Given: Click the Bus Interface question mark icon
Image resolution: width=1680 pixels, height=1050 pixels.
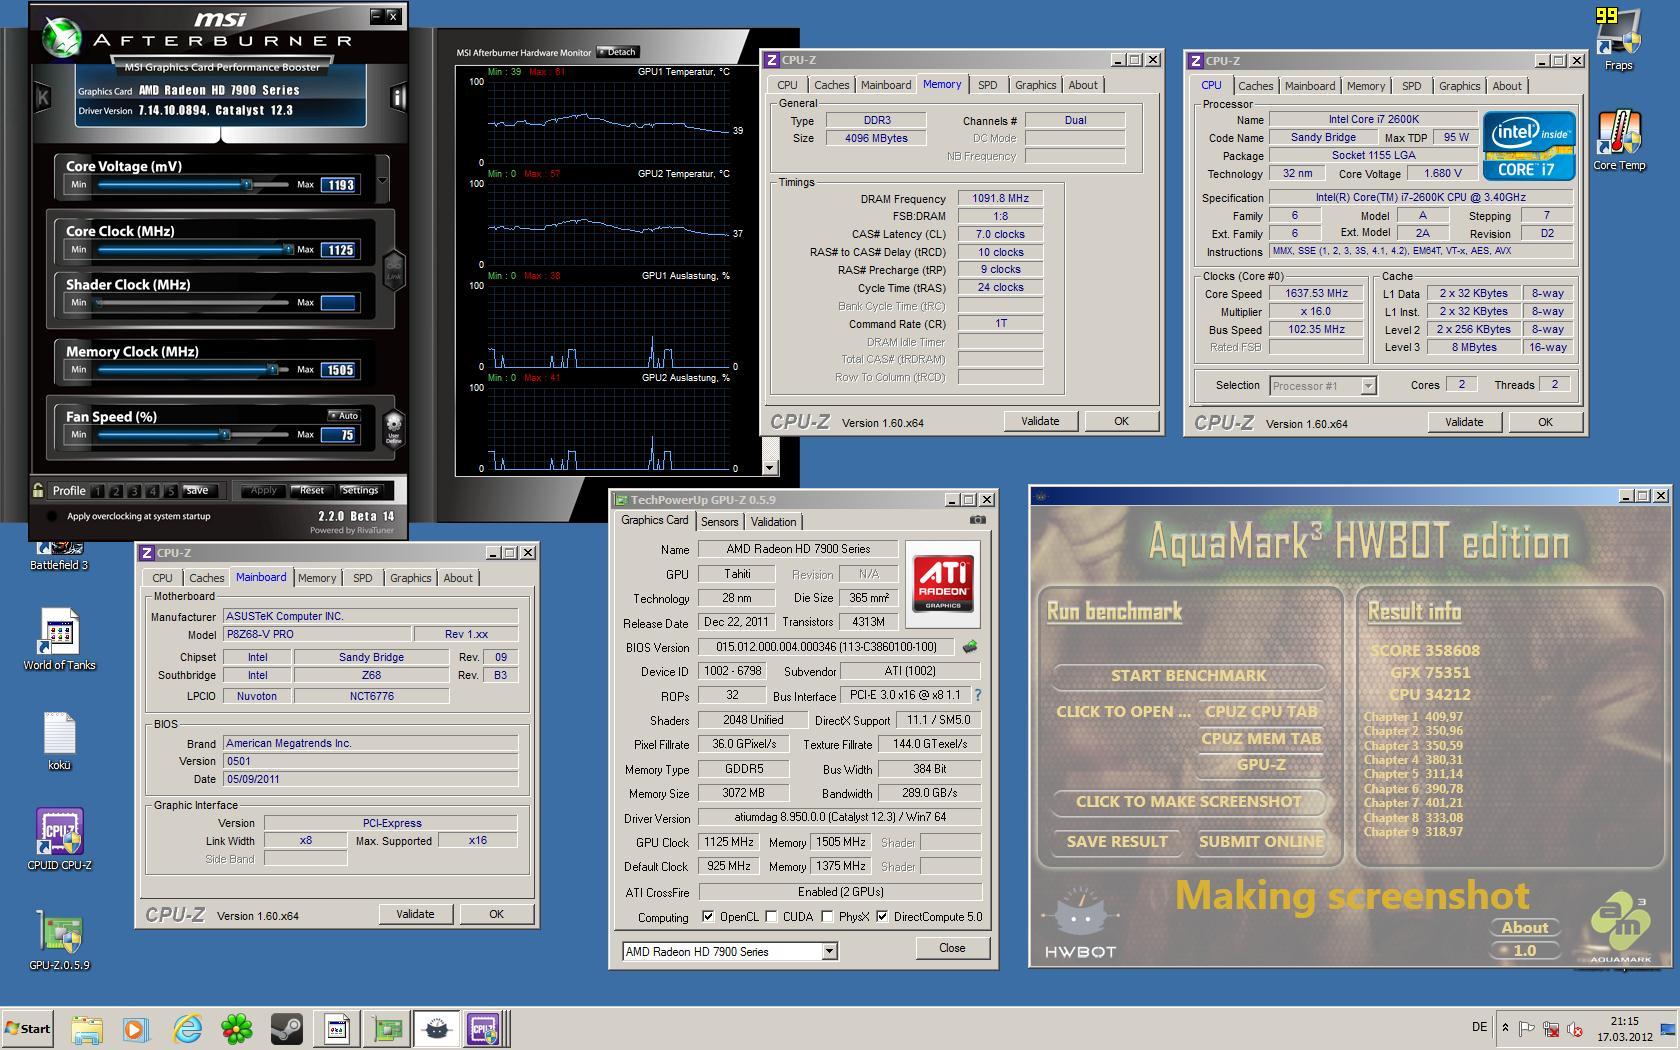Looking at the screenshot, I should [977, 695].
